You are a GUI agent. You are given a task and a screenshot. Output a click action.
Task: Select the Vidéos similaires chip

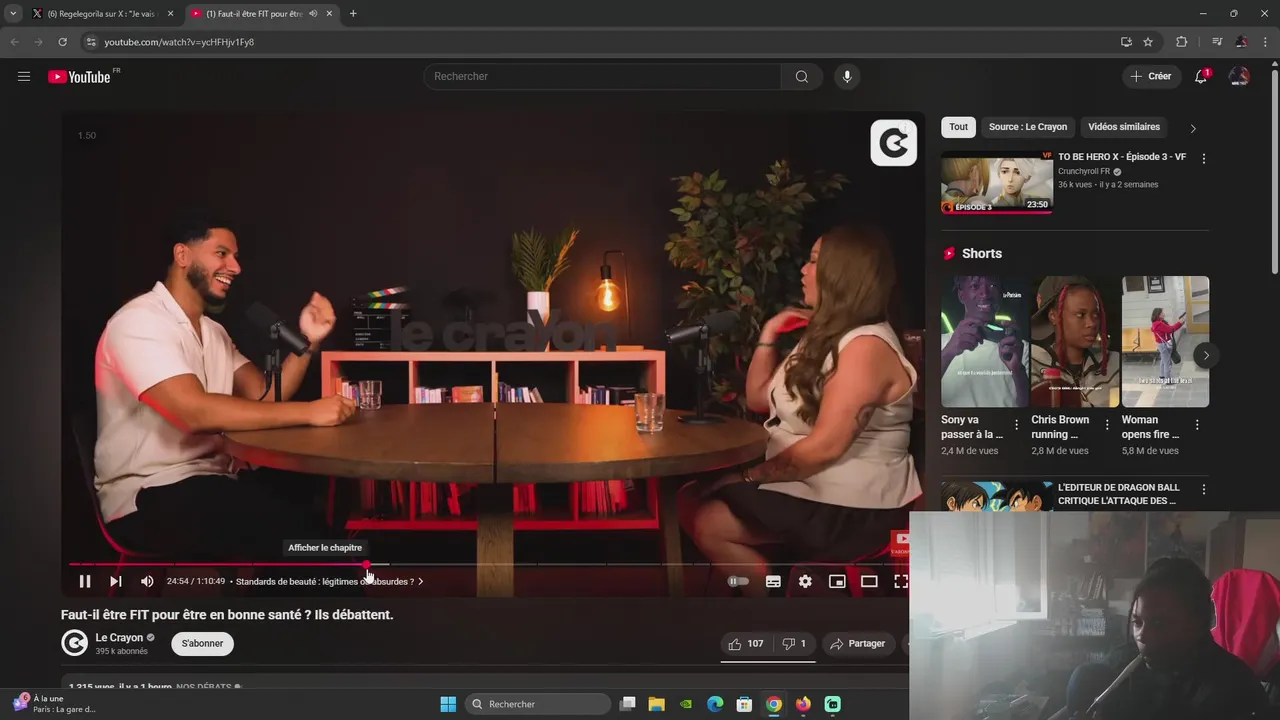click(1124, 127)
